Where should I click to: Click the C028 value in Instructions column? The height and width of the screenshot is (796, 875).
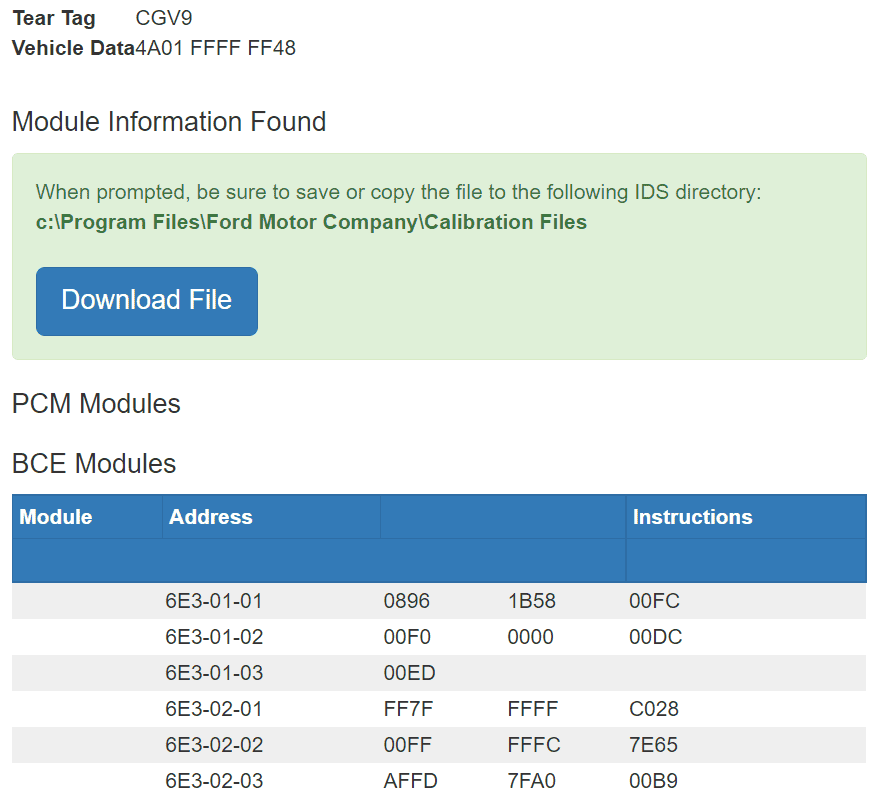coord(654,709)
